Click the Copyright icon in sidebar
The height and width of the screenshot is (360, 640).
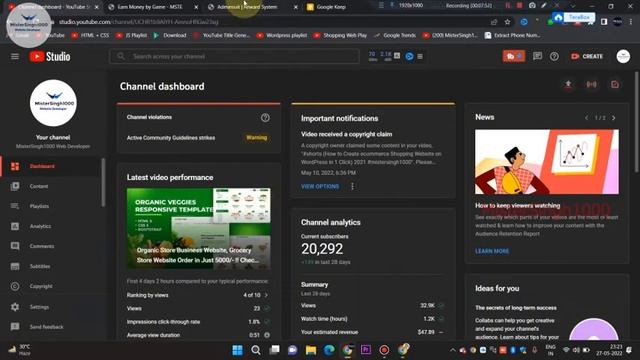click(x=15, y=287)
